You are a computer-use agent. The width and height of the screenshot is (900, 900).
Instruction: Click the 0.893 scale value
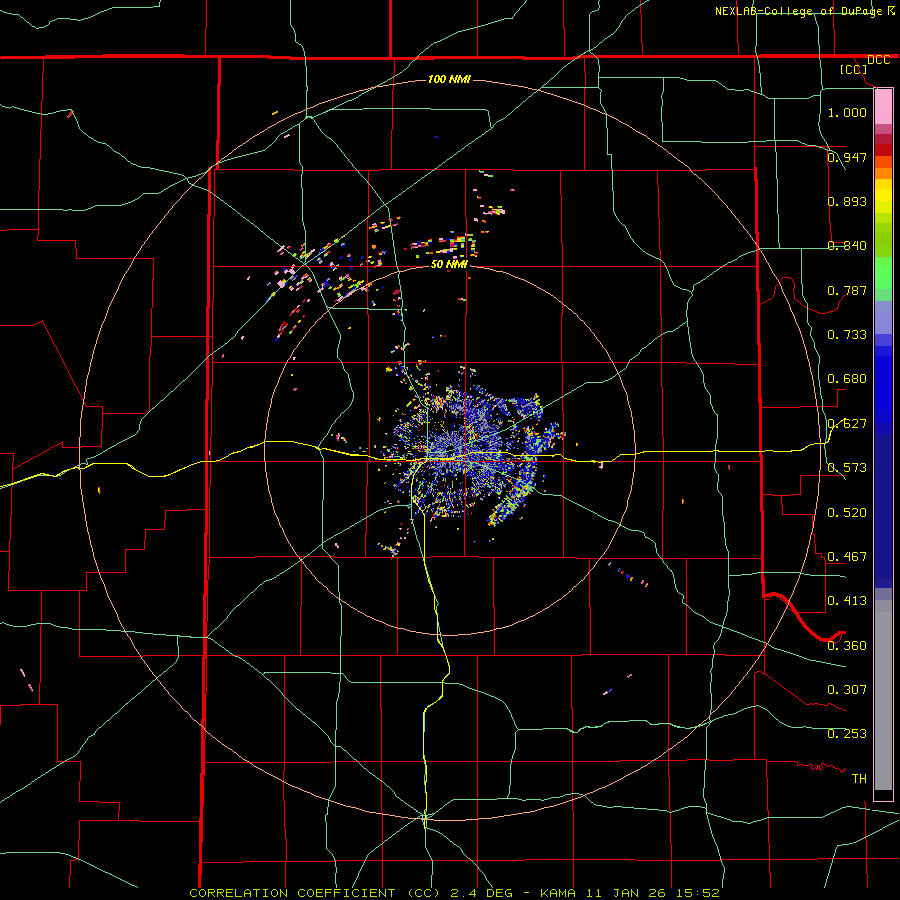tap(847, 201)
